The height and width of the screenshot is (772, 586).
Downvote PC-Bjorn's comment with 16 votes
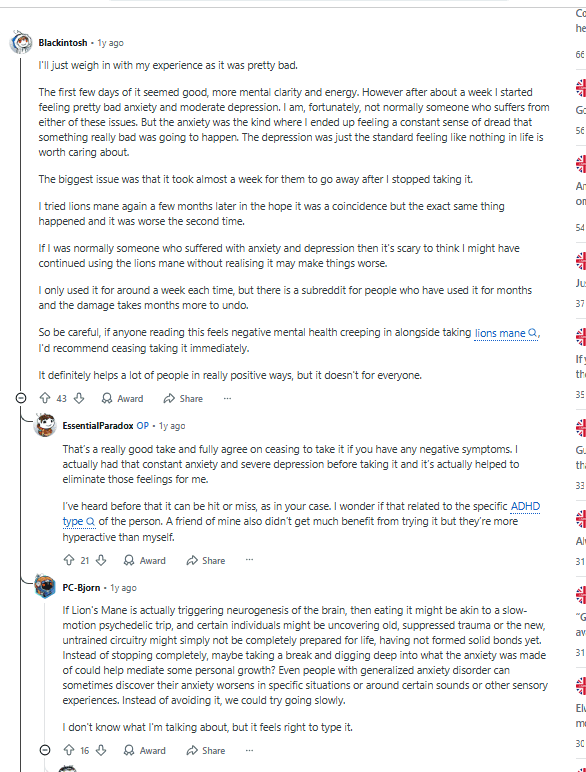(x=101, y=750)
